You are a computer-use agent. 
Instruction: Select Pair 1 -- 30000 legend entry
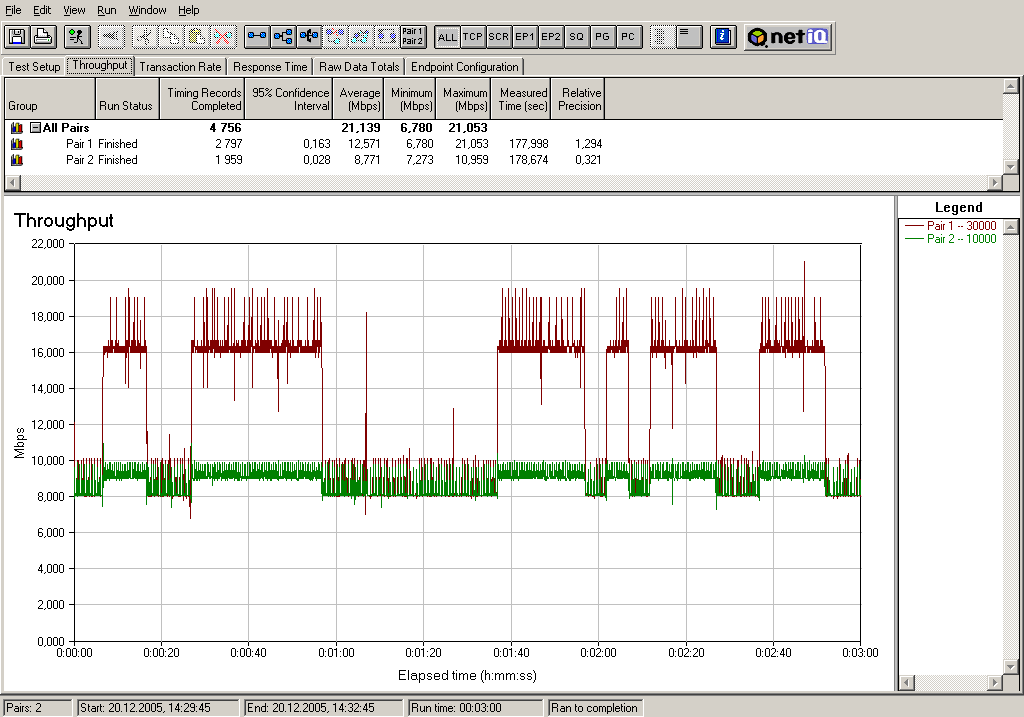pos(961,226)
